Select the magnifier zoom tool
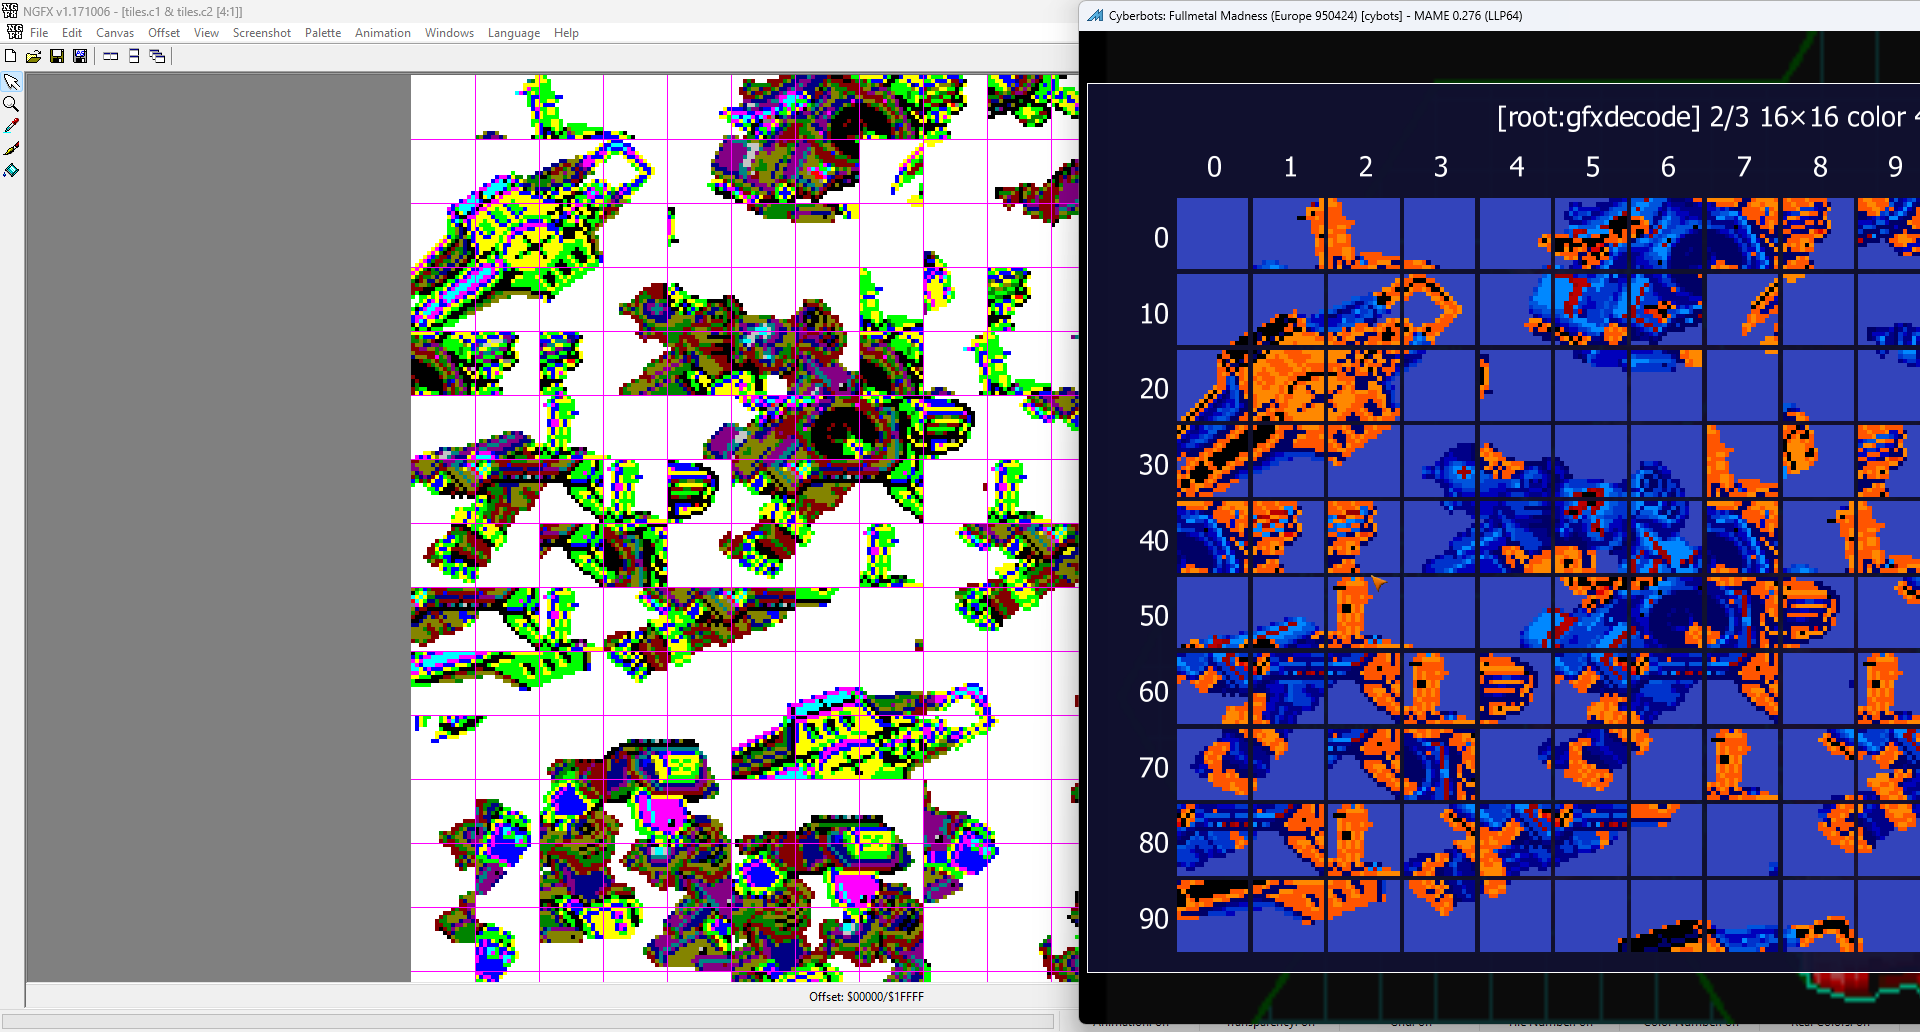The width and height of the screenshot is (1920, 1032). [x=12, y=104]
